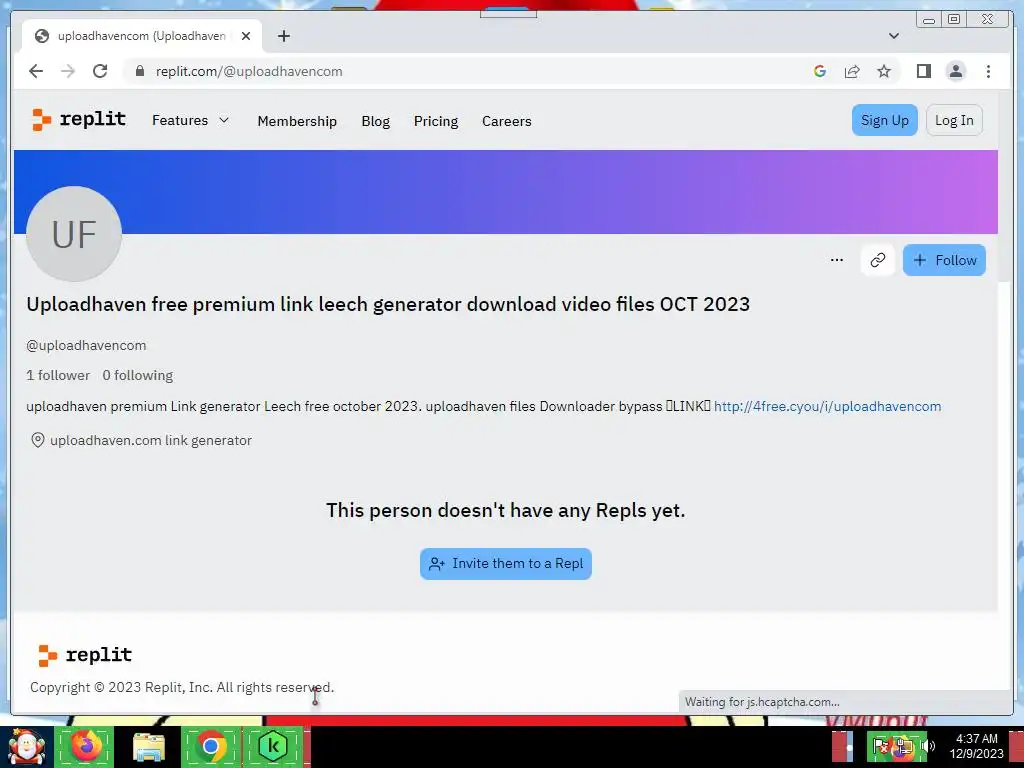Click the Sign Up button
1024x768 pixels.
coord(884,120)
